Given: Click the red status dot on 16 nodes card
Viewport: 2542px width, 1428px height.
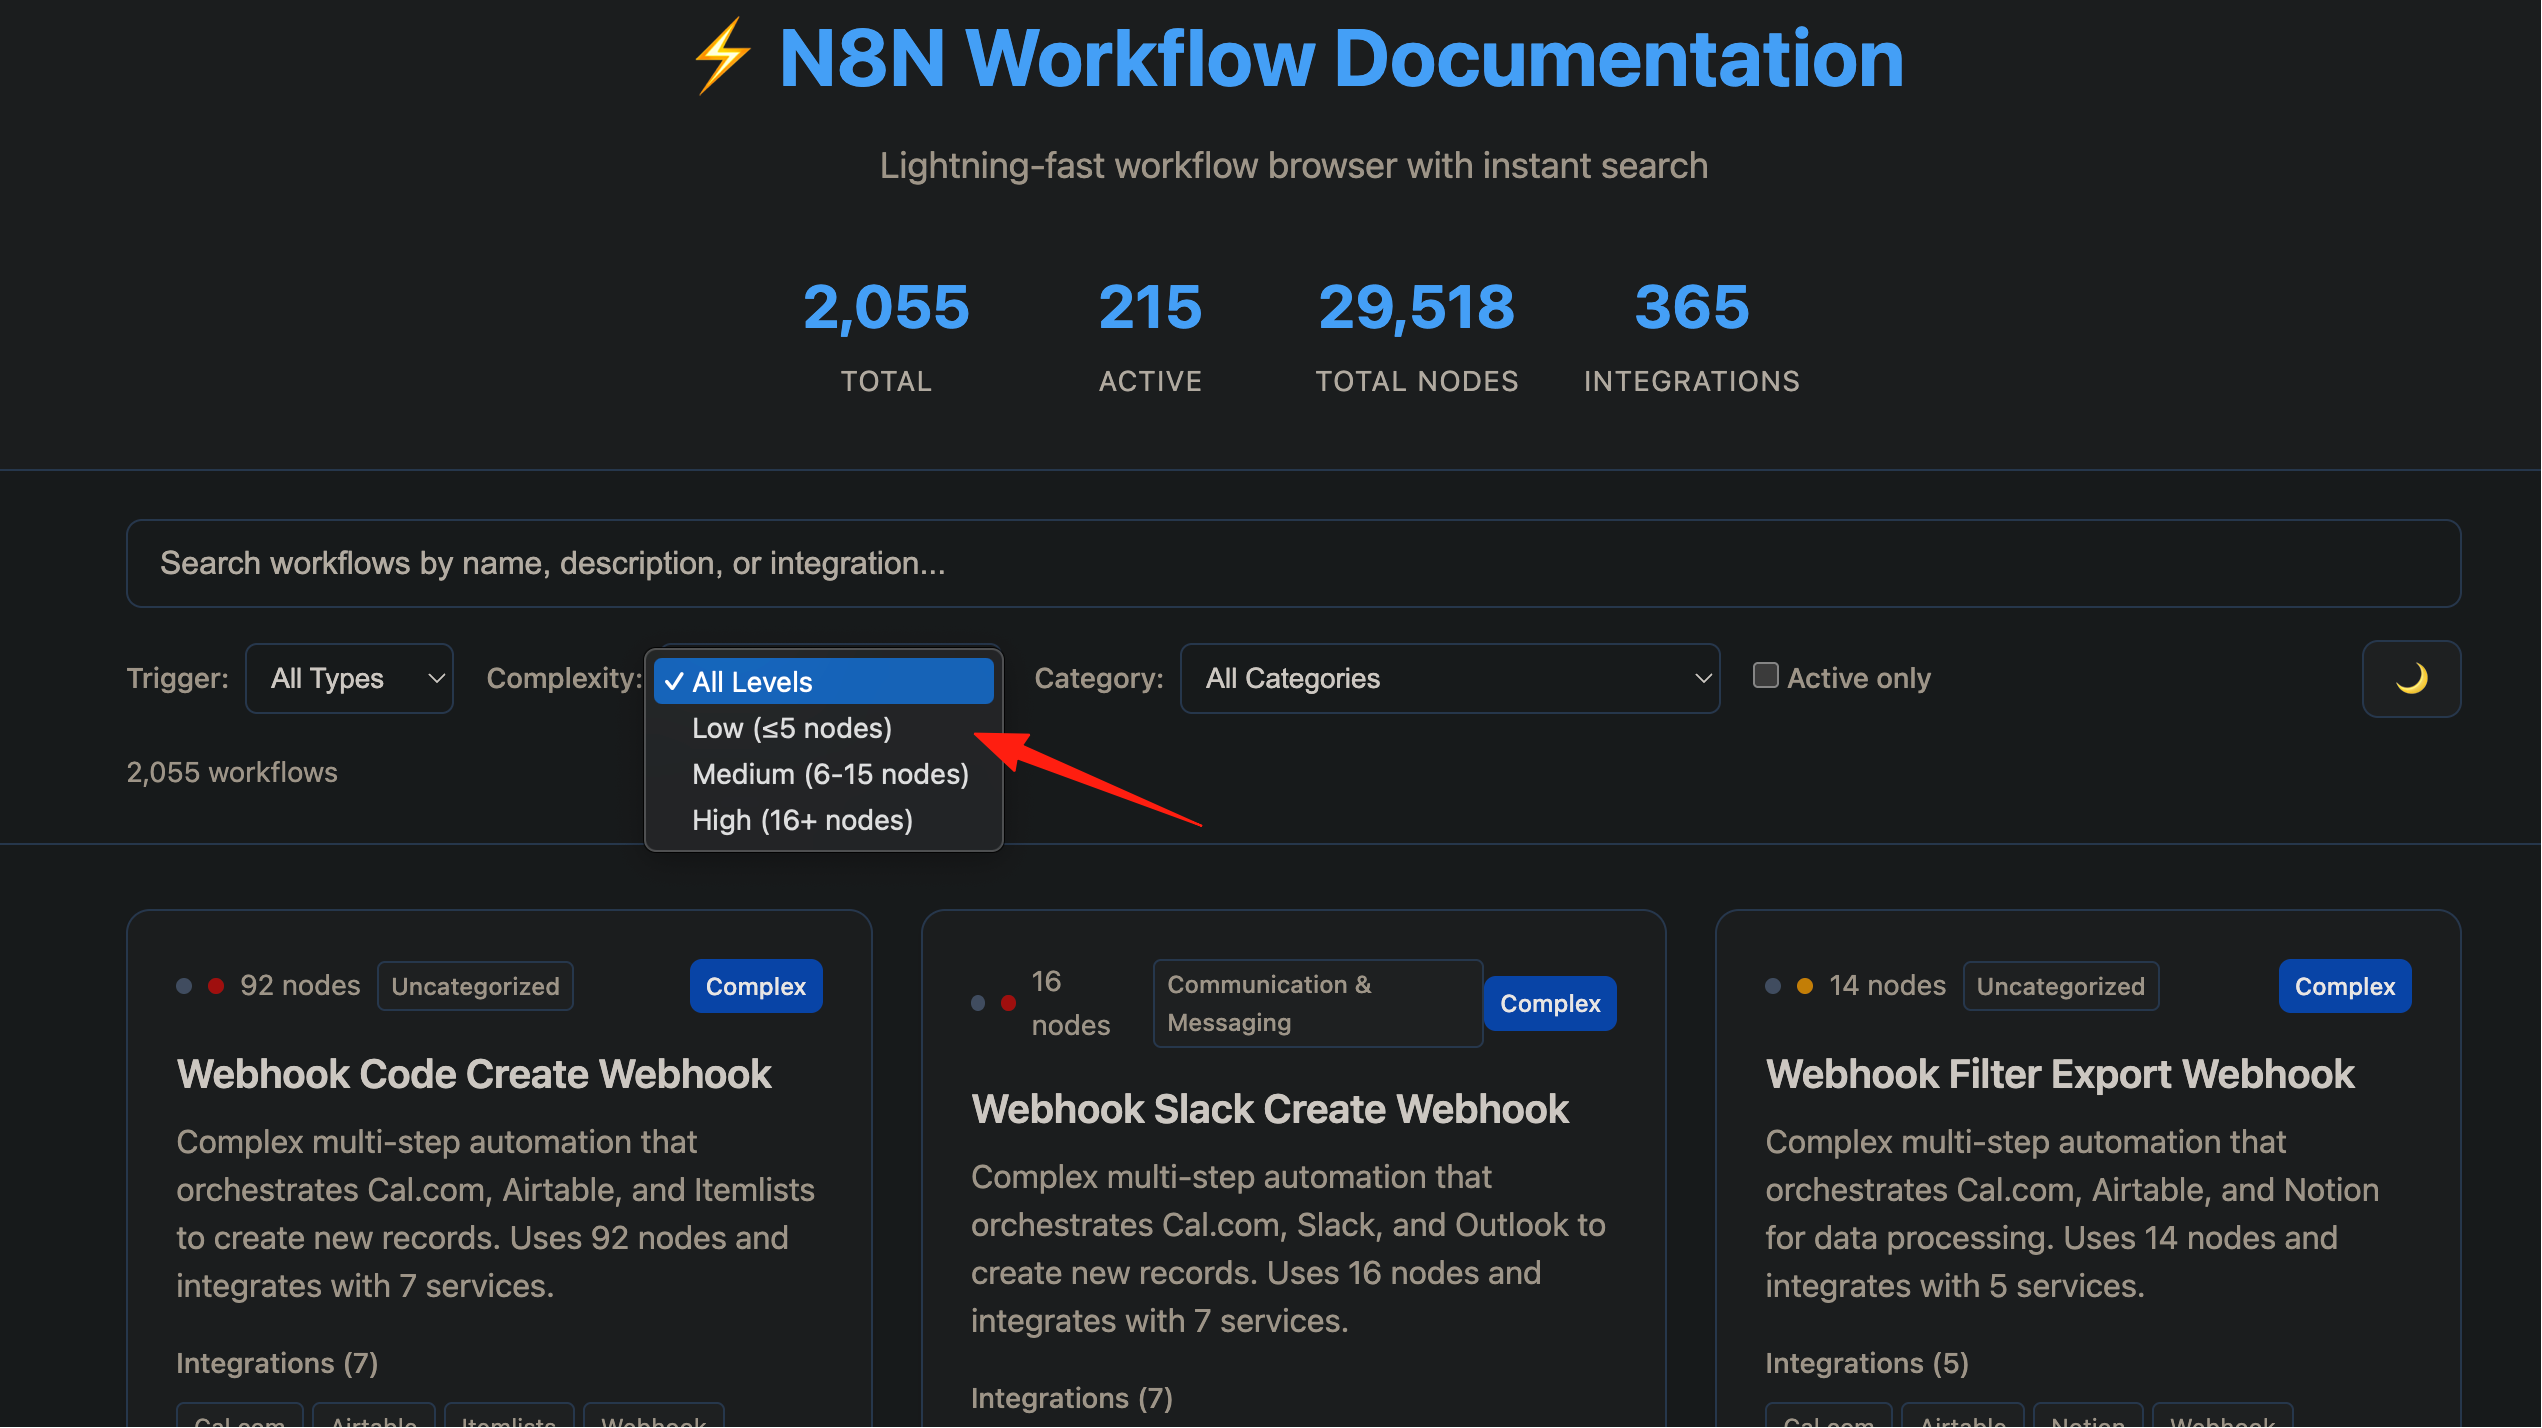Looking at the screenshot, I should click(1009, 1004).
